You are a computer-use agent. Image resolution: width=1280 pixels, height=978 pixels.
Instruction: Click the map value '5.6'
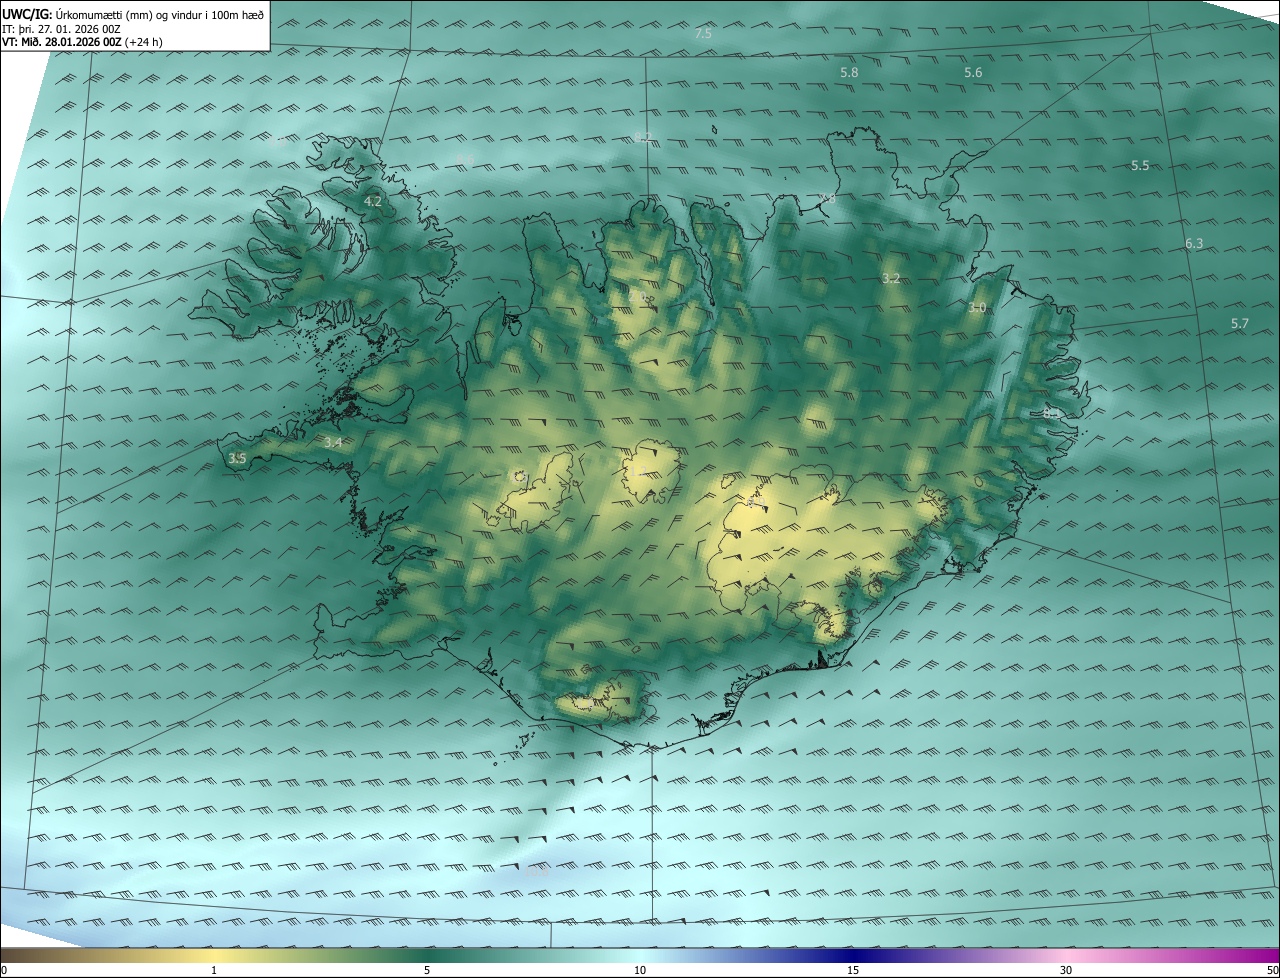pos(973,73)
